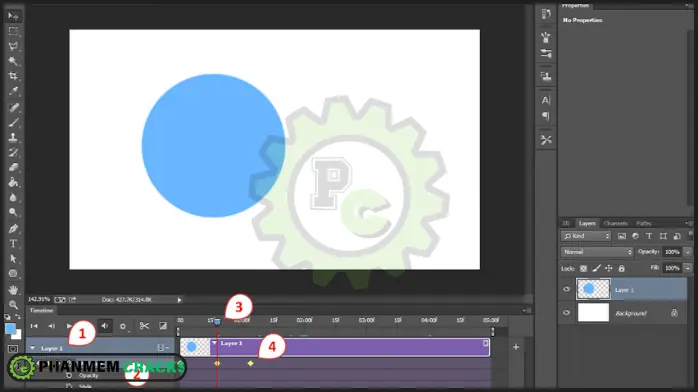Select the Pen tool
The width and height of the screenshot is (698, 392).
pyautogui.click(x=13, y=229)
